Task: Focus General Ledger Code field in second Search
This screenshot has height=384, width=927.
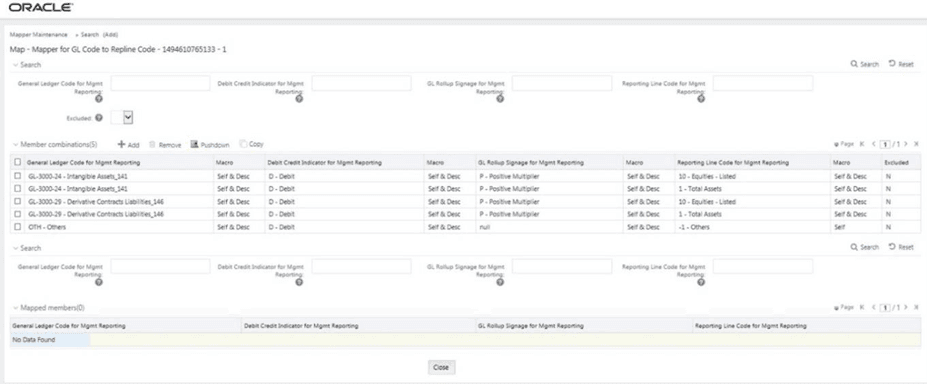Action: [160, 266]
